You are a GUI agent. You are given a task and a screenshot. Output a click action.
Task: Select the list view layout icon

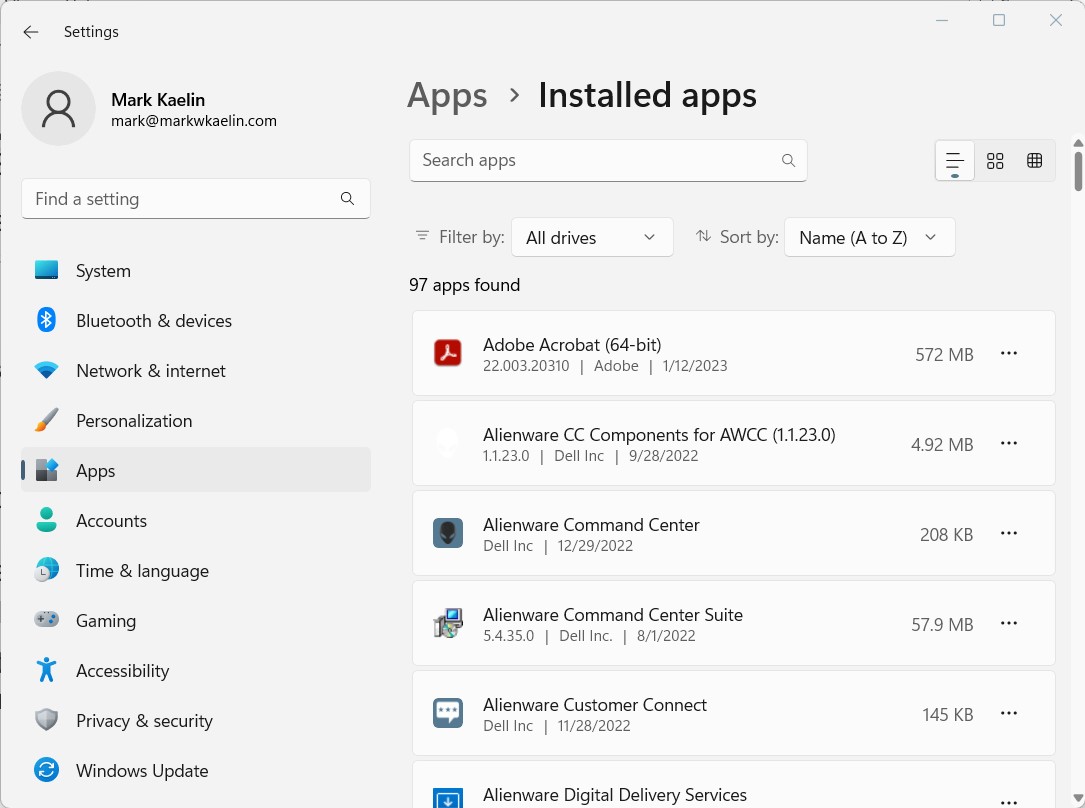tap(954, 160)
